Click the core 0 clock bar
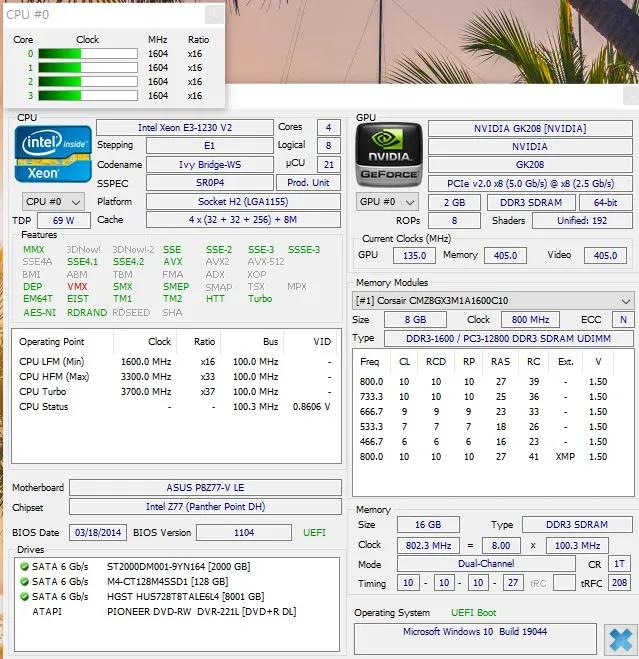The image size is (639, 659). pyautogui.click(x=88, y=54)
